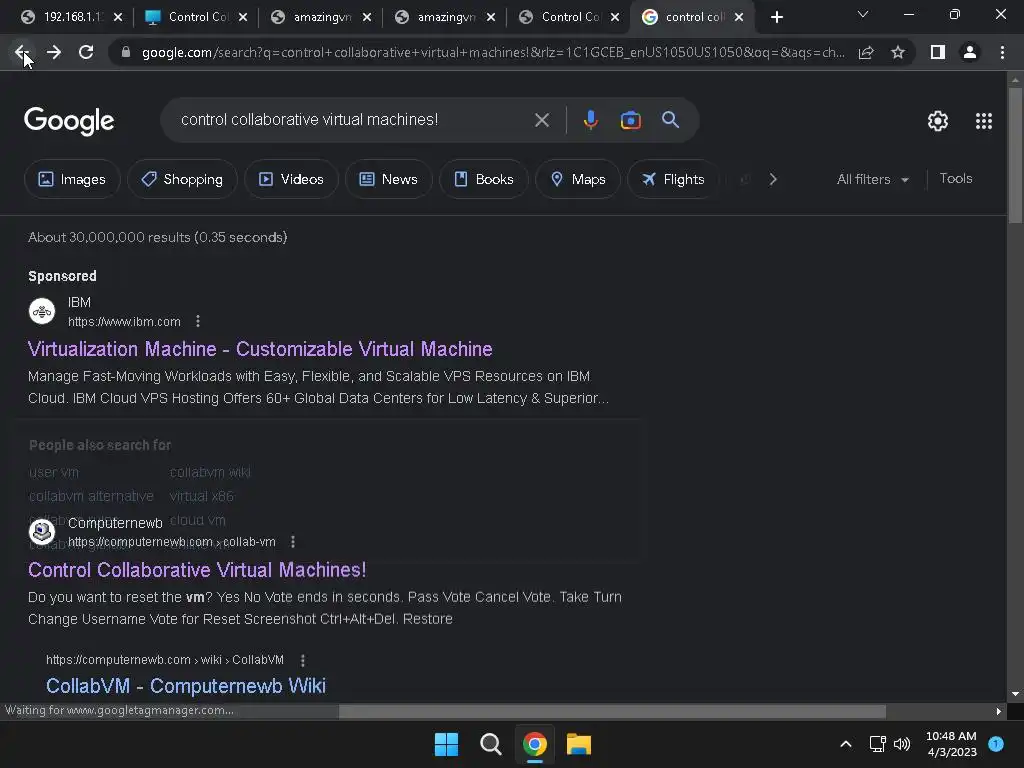Image resolution: width=1024 pixels, height=768 pixels.
Task: Go forward with the browser forward arrow
Action: pyautogui.click(x=54, y=52)
